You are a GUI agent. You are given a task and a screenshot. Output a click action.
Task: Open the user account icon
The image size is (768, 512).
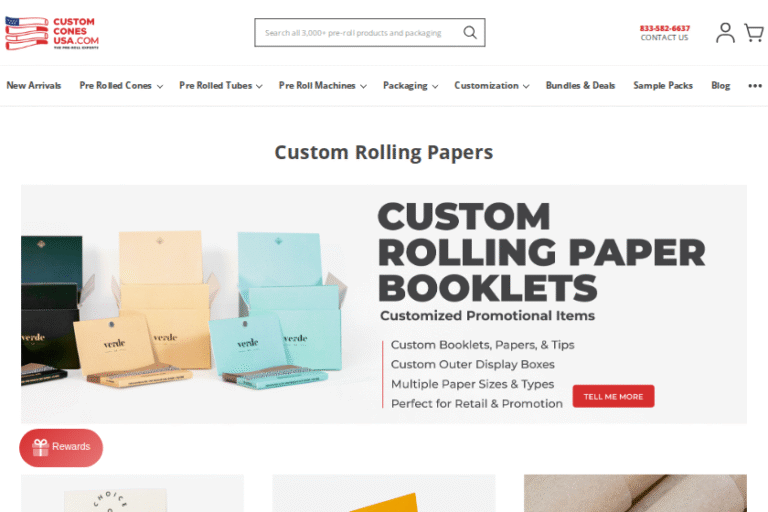[x=725, y=33]
